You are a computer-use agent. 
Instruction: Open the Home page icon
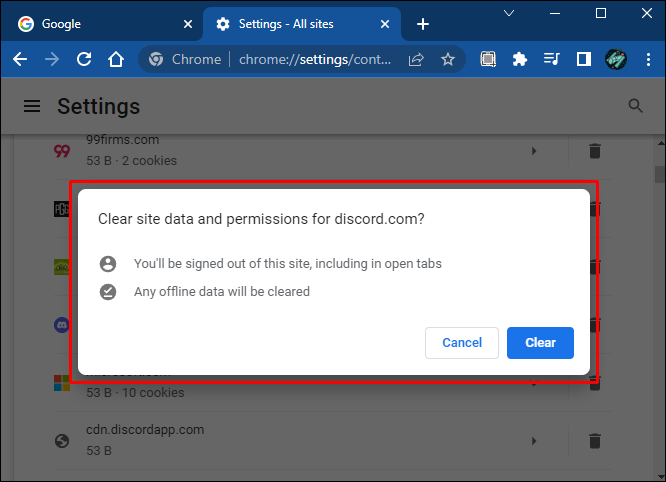116,59
